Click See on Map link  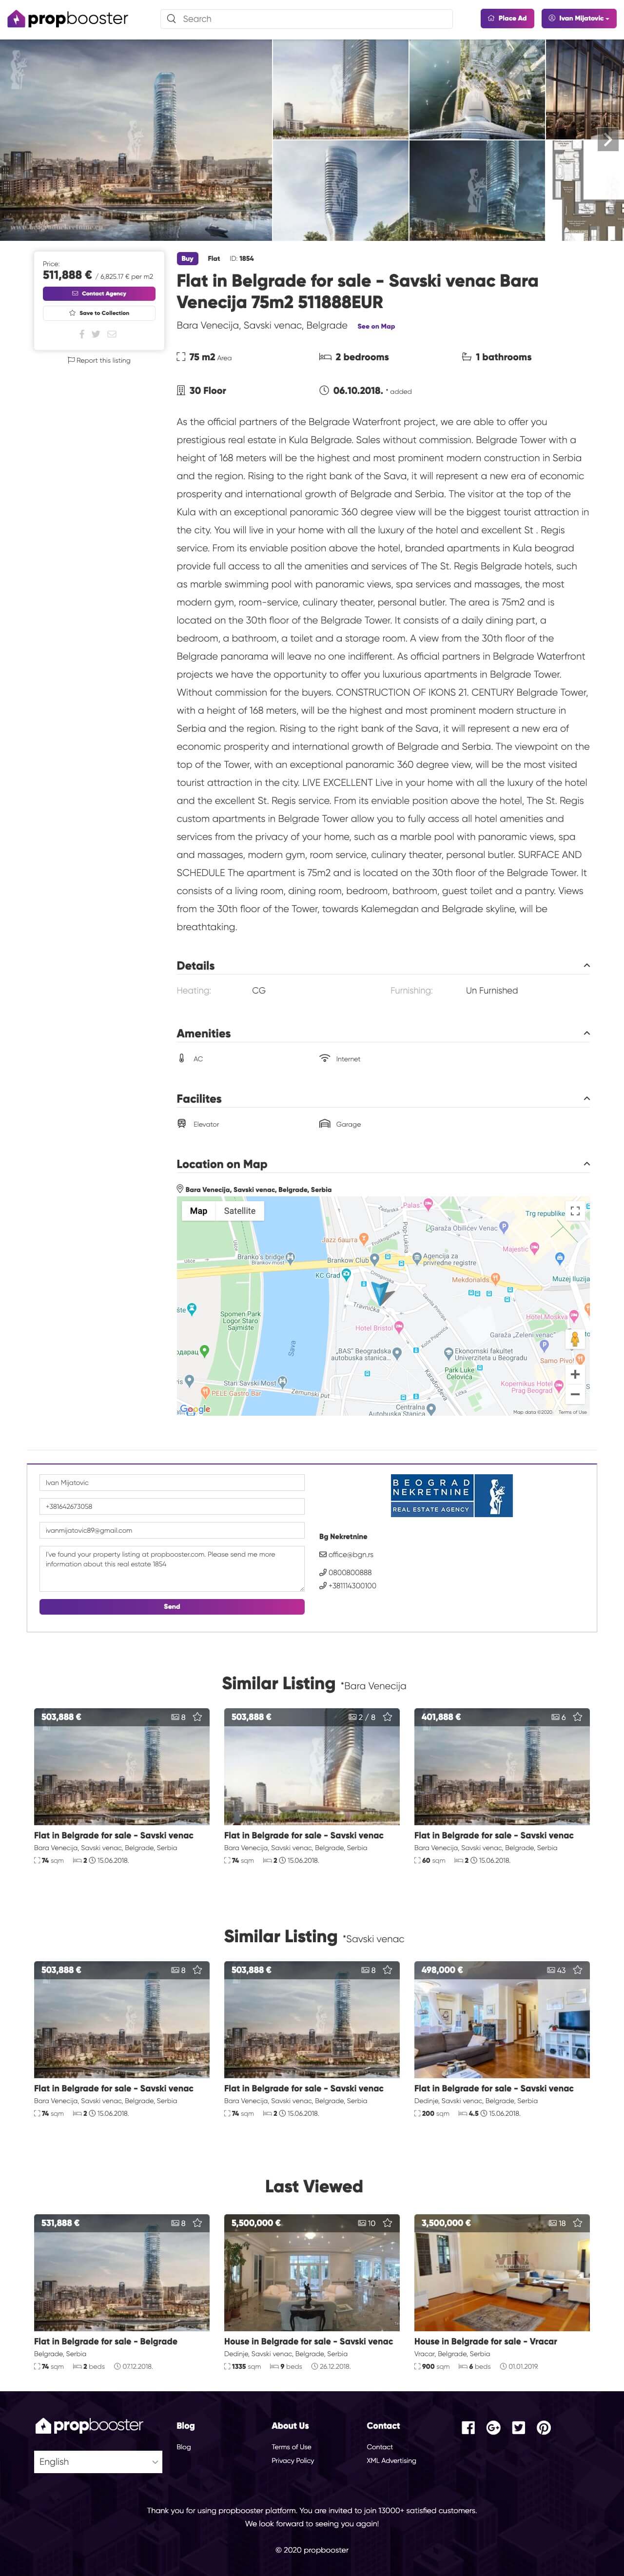376,326
